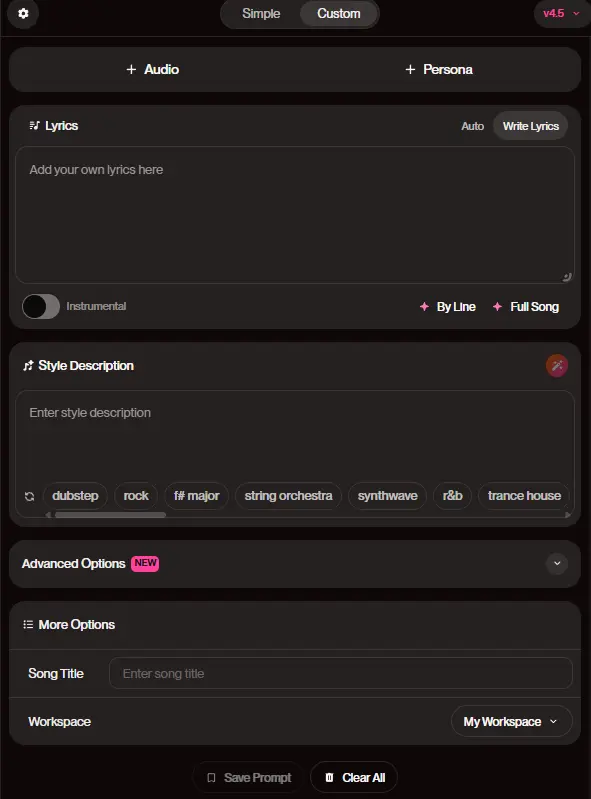Click the style tags horizontal scrollbar

[110, 515]
